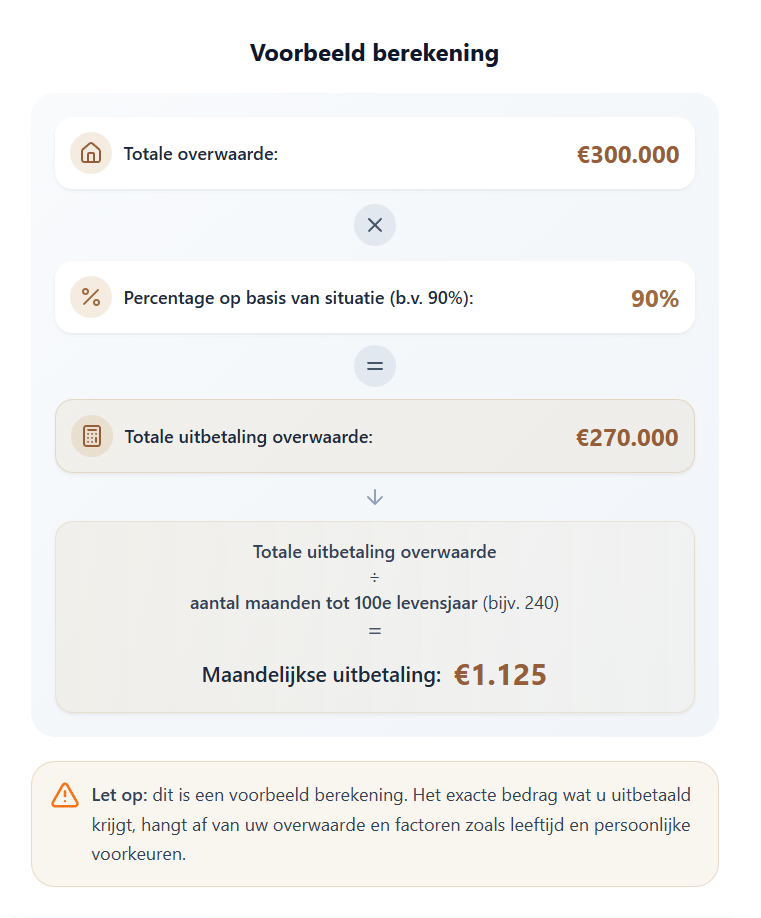Viewport: 761px width, 918px height.
Task: Click the calculator icon beside Totale uitbetaling
Action: 92,437
